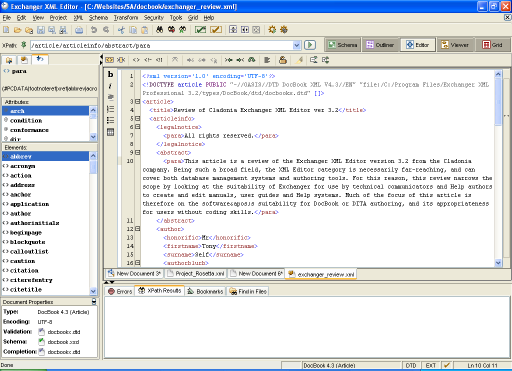Screen dimensions: 512x371
Task: Click the Save floppy disk icon
Action: [41, 30]
